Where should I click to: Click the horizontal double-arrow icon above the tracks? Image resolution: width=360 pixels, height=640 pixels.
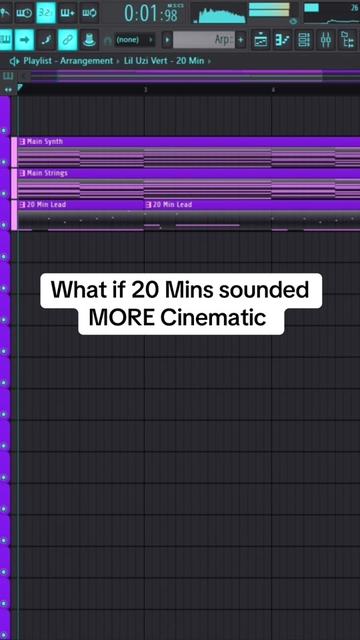point(8,89)
